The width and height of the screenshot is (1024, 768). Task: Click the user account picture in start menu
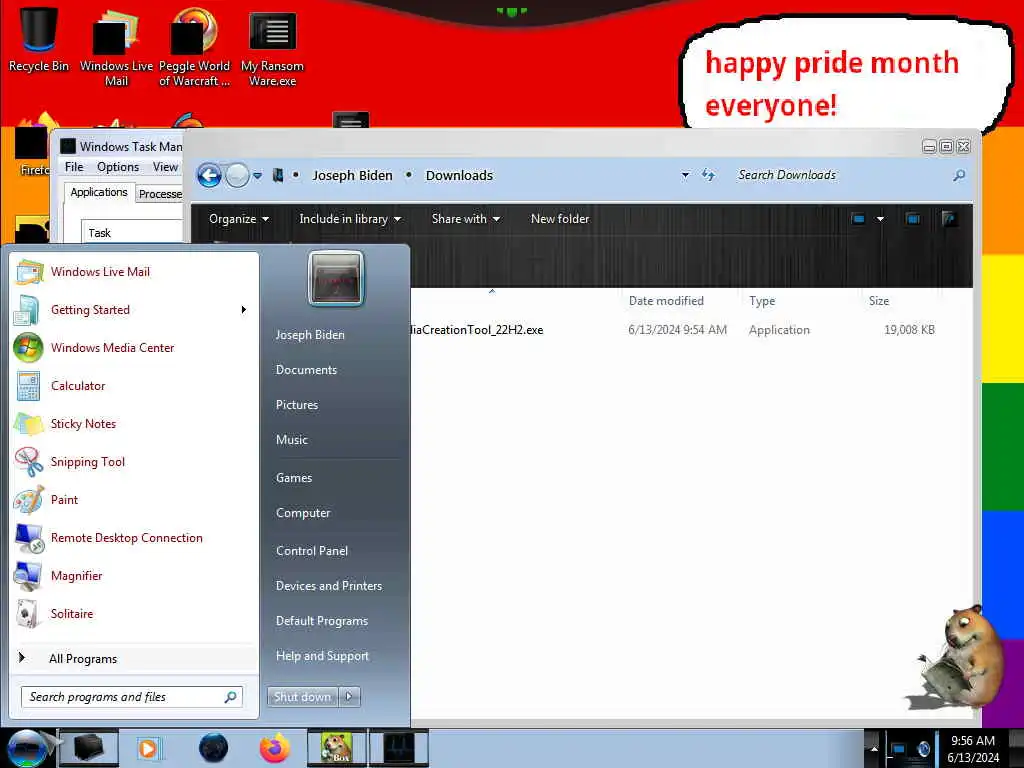pos(336,279)
